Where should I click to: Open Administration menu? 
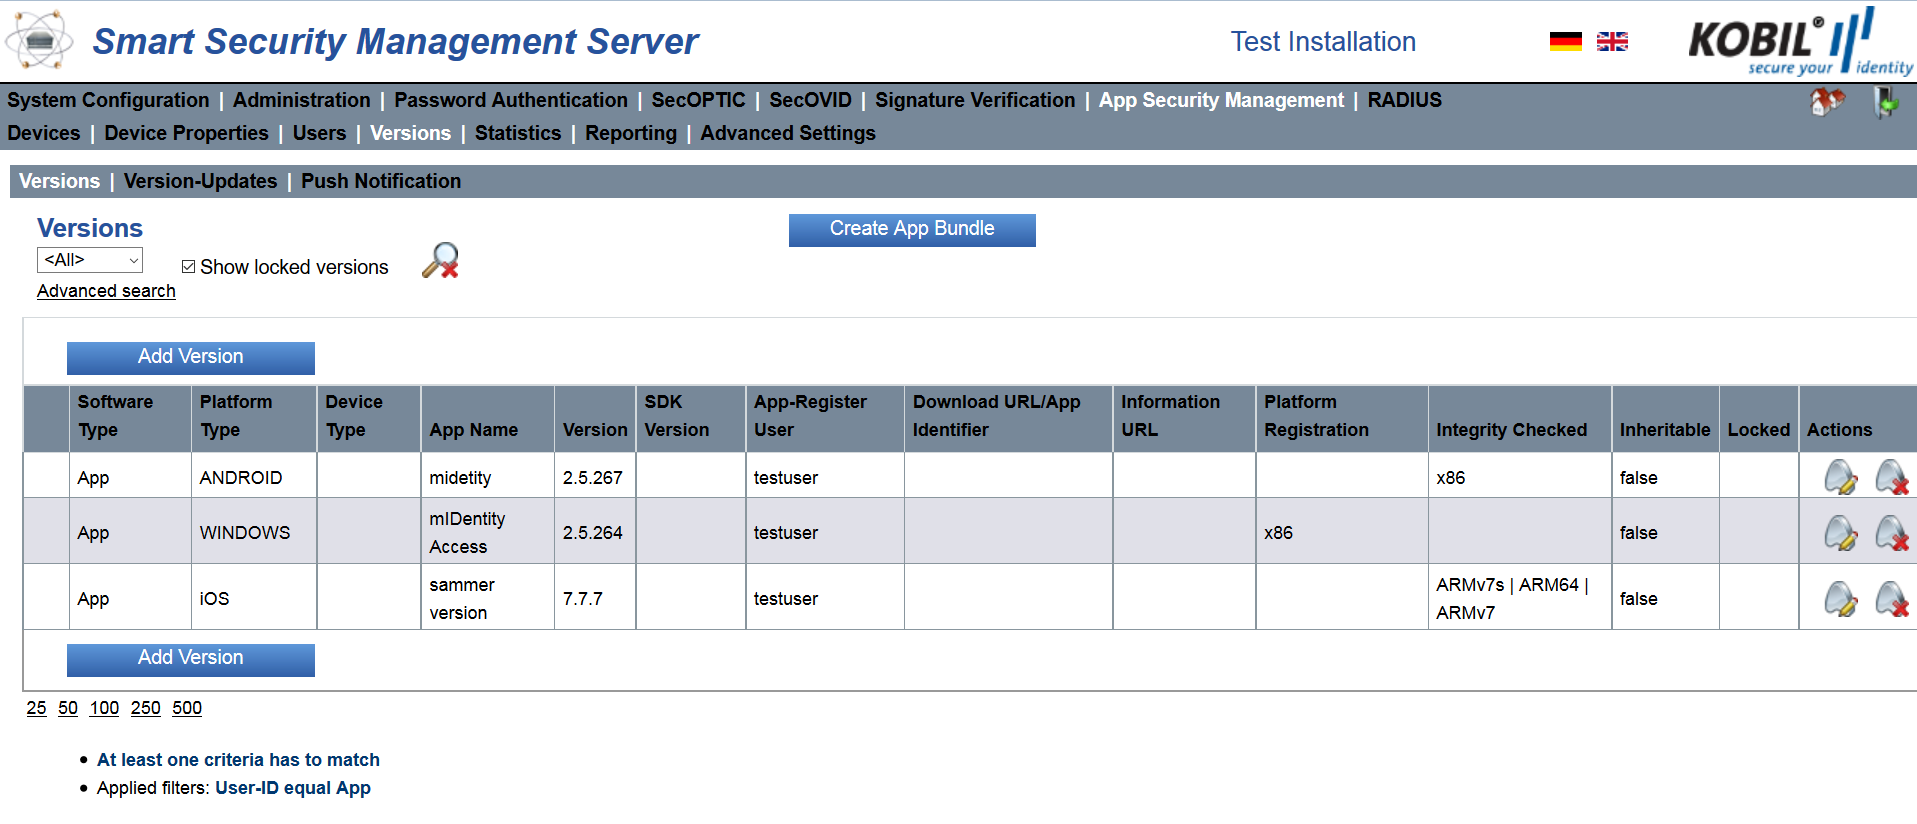[301, 100]
